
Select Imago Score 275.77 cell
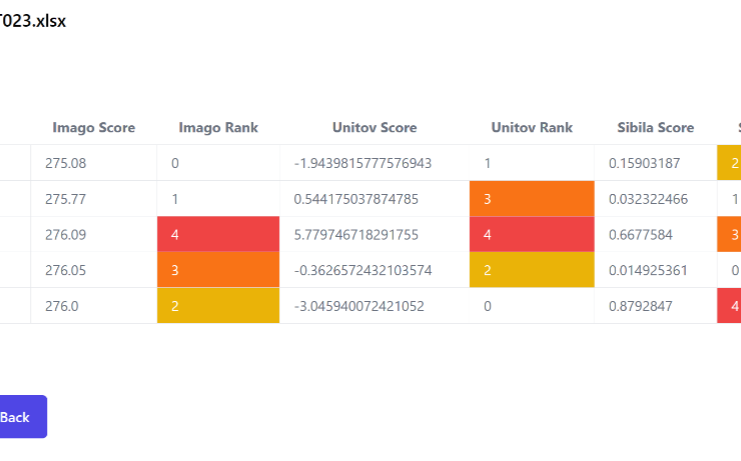(x=94, y=199)
